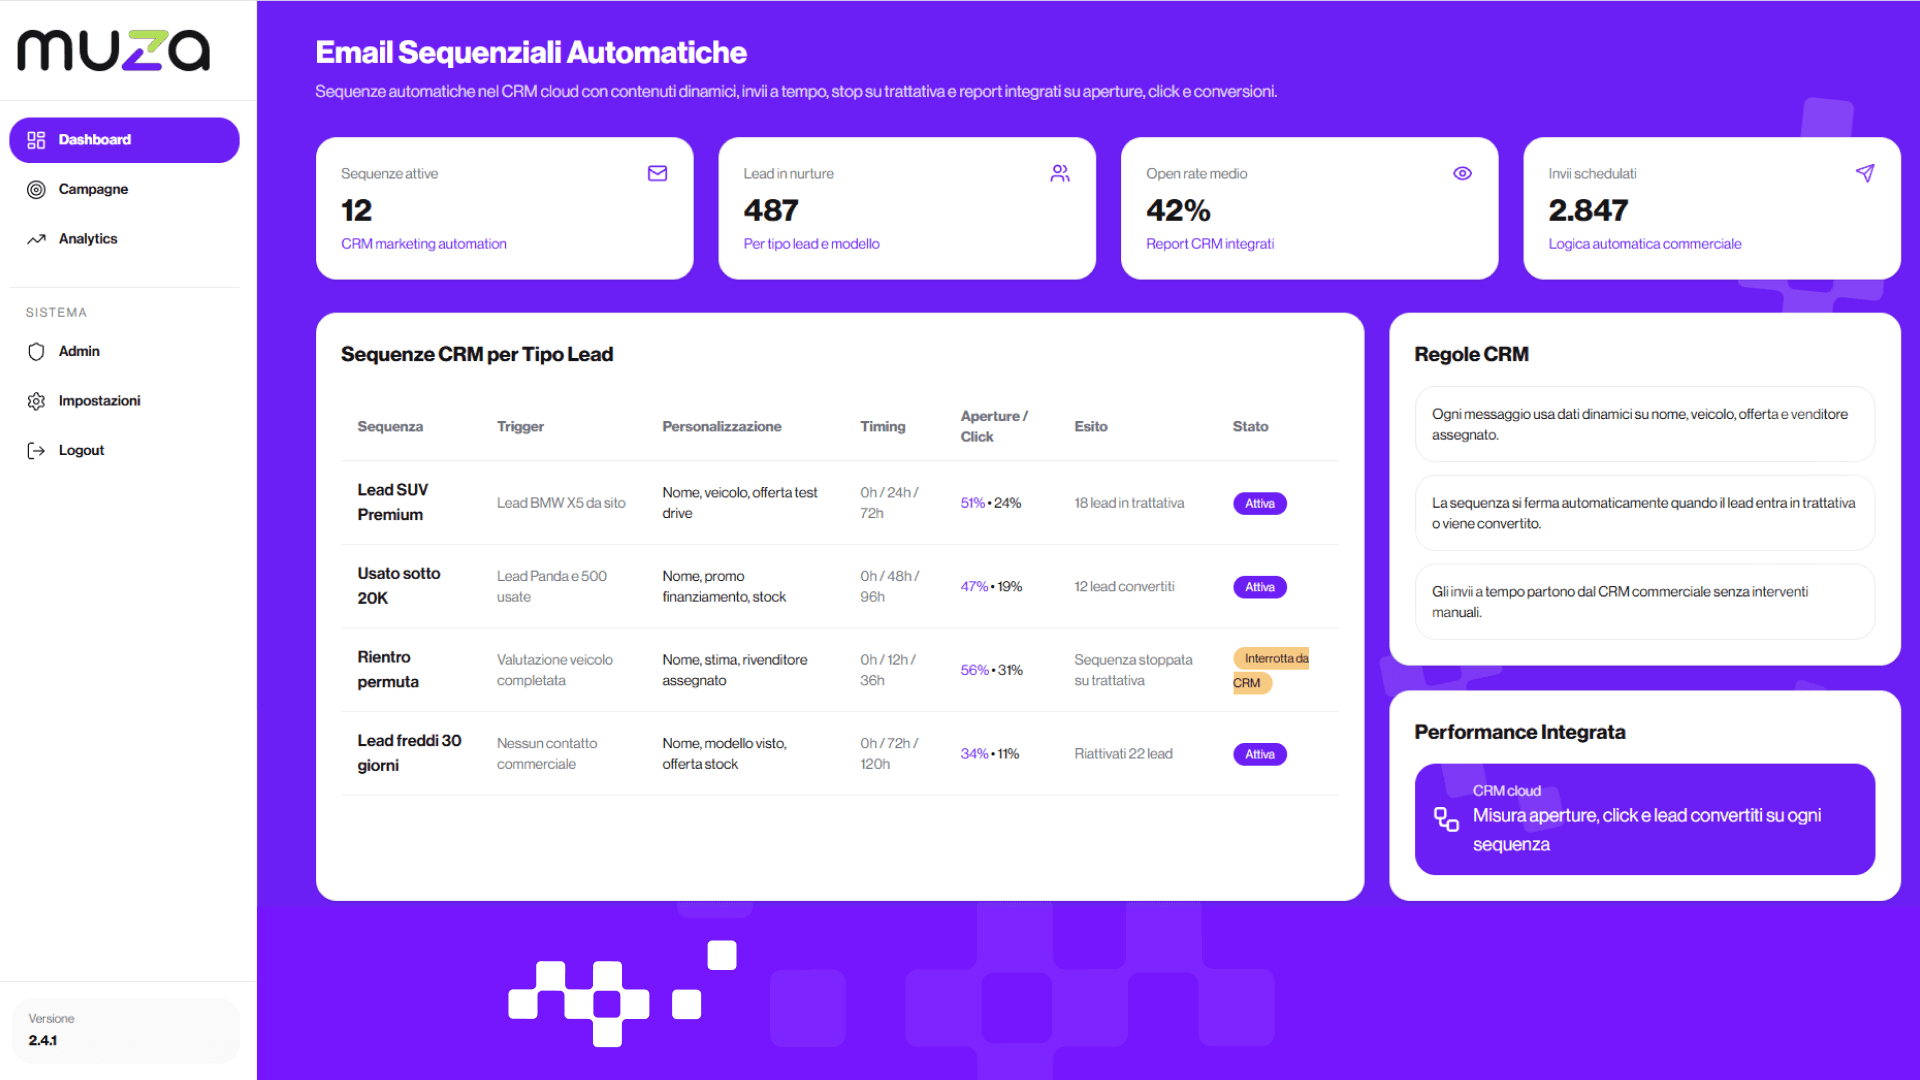Click the muza logo
Viewport: 1920px width, 1080px height.
pos(114,50)
